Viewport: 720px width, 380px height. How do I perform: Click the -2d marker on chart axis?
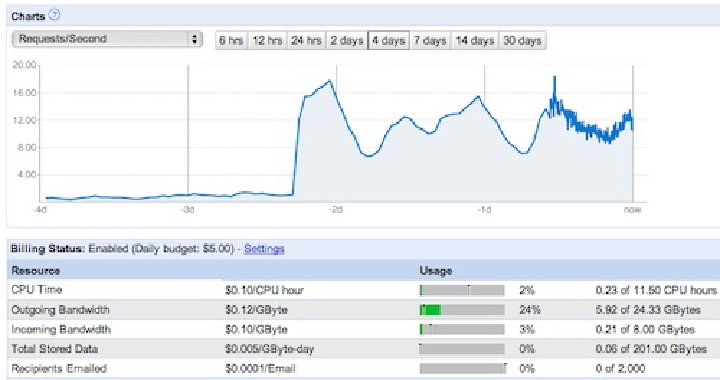click(x=336, y=210)
